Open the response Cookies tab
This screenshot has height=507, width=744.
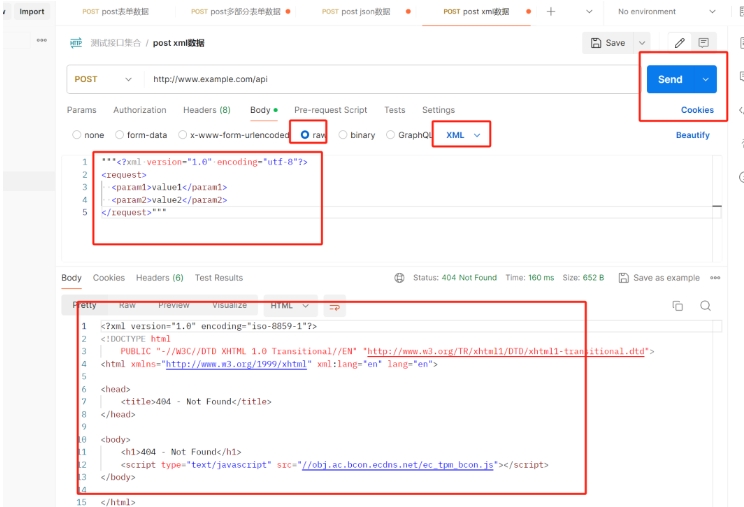pos(109,278)
